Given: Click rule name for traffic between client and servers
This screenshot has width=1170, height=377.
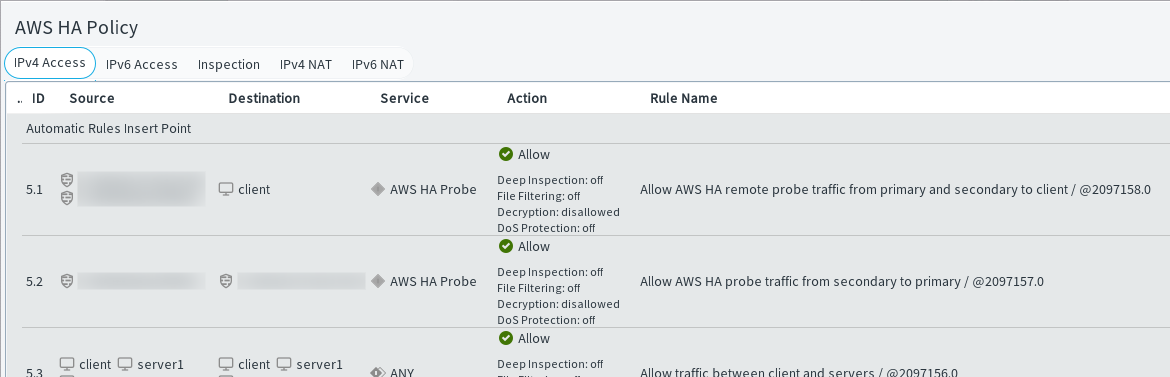Looking at the screenshot, I should tap(798, 373).
